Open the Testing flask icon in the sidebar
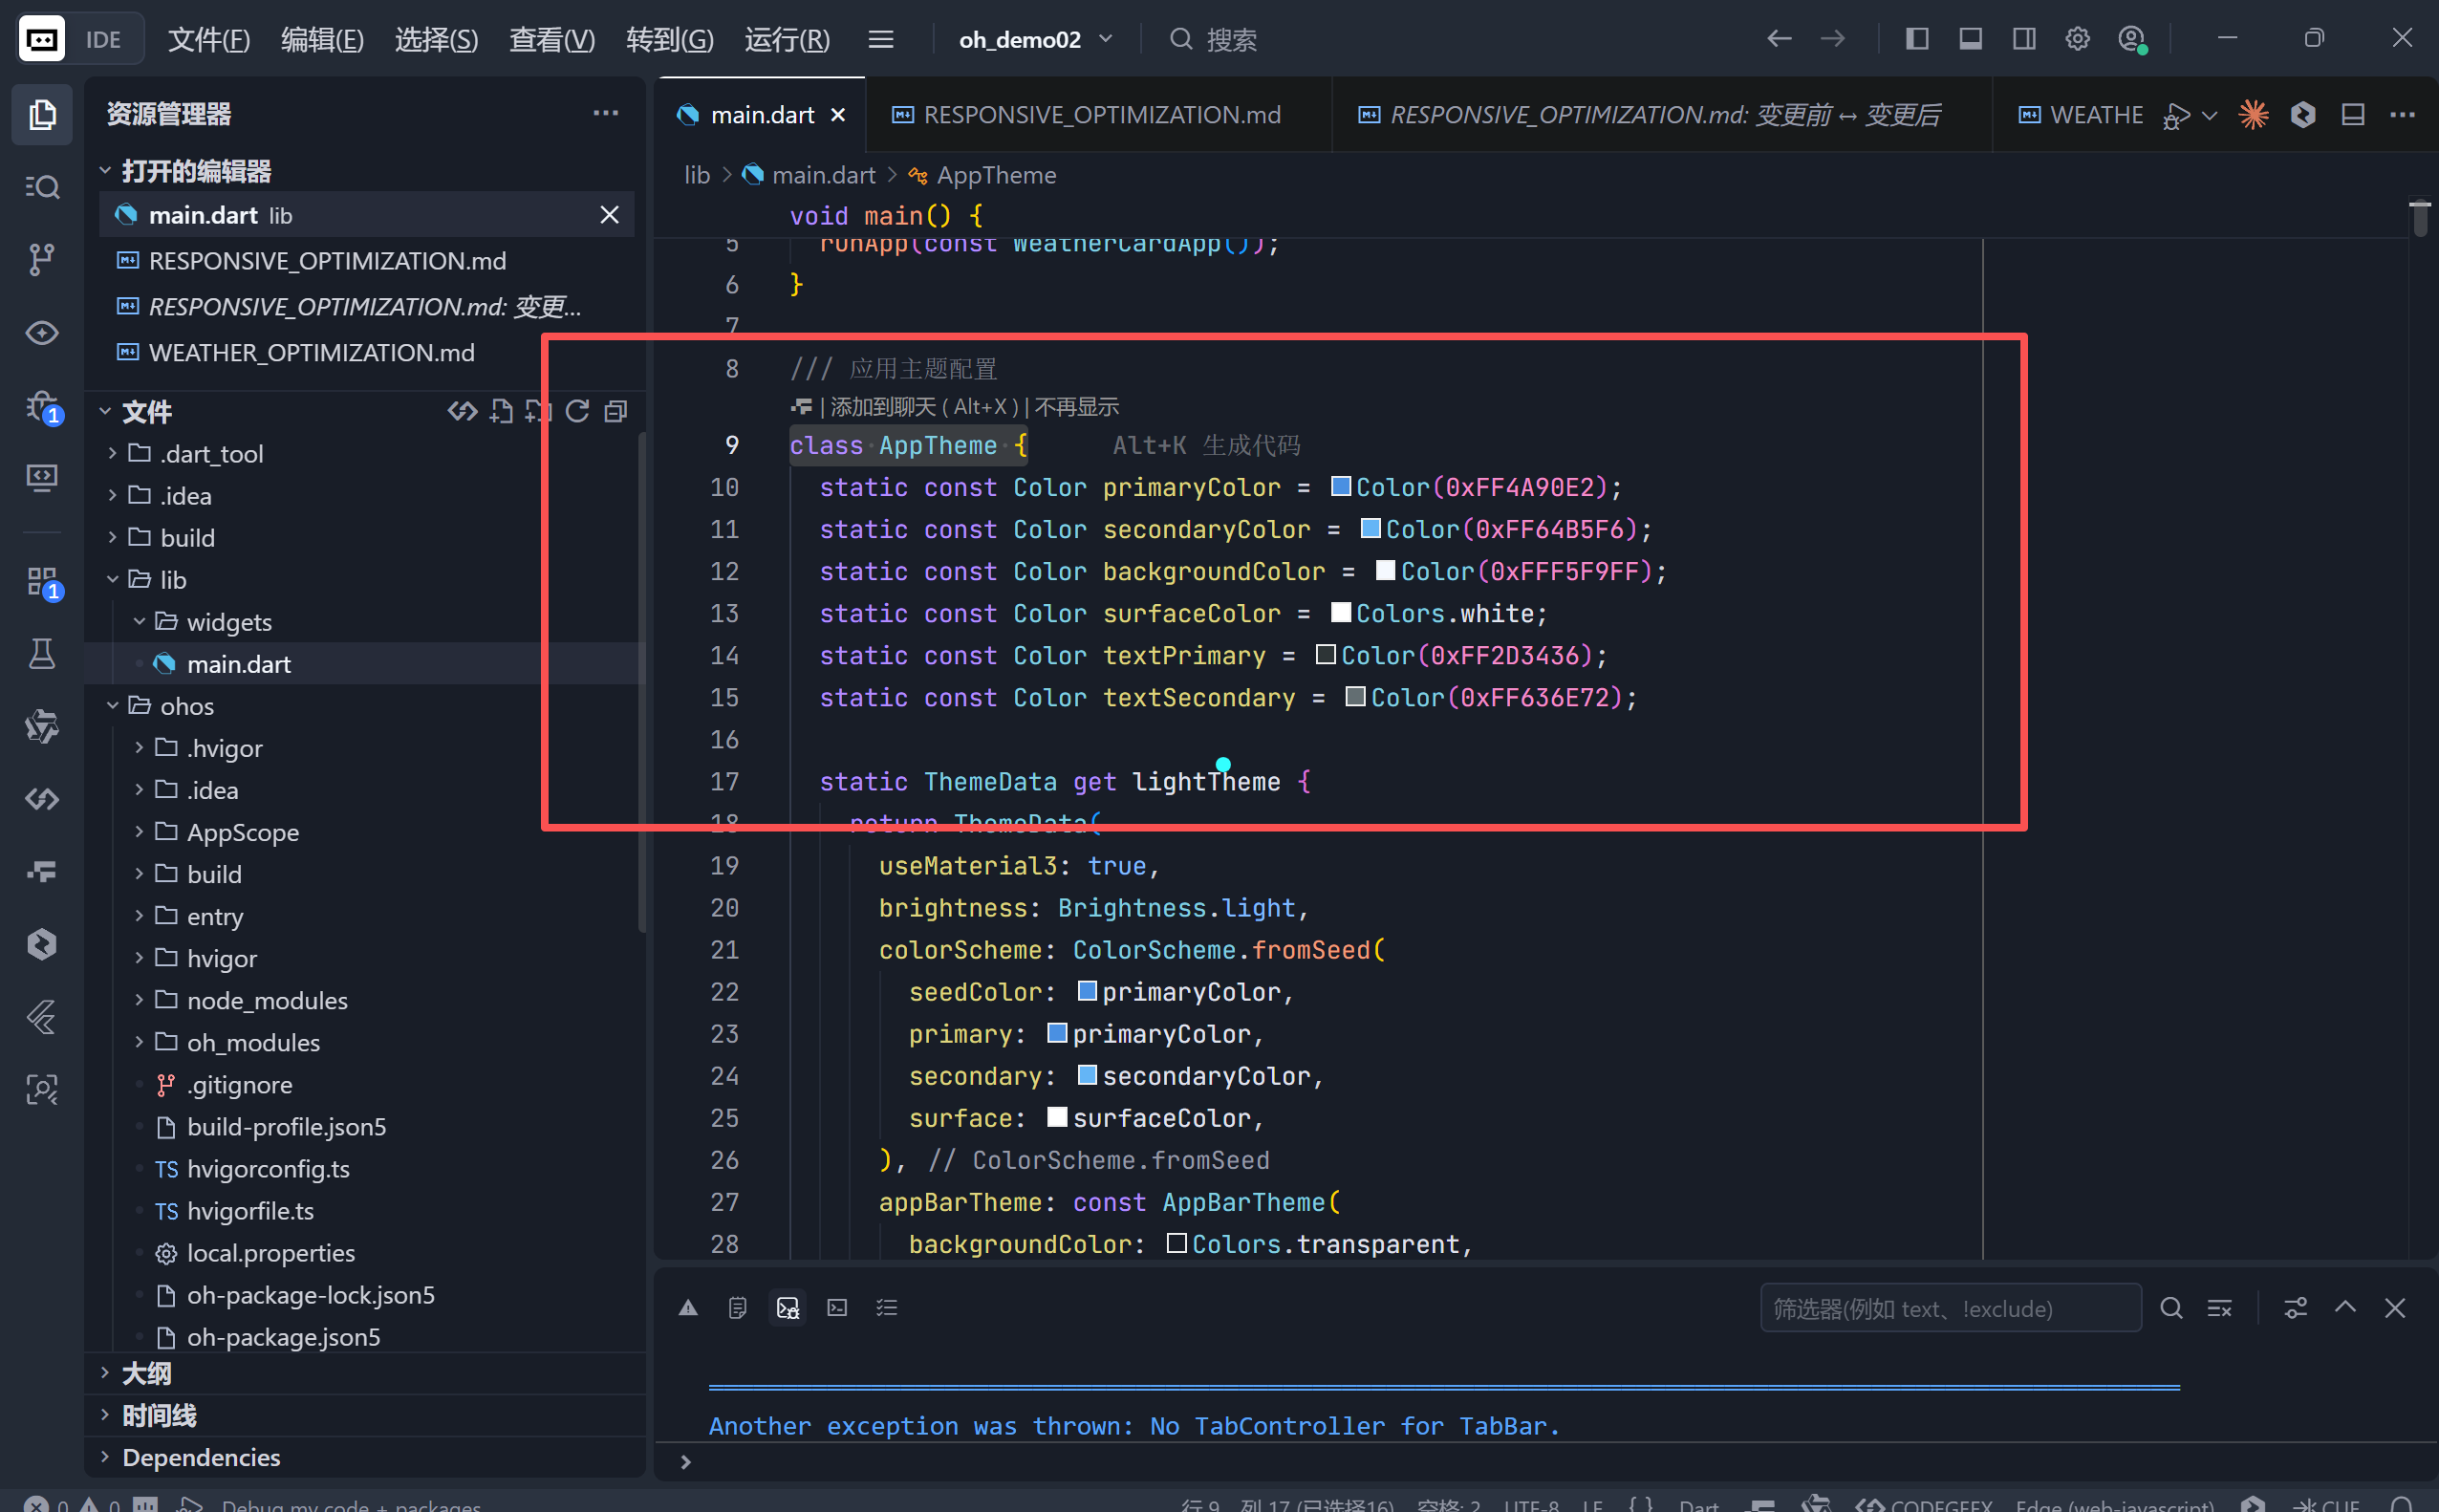The width and height of the screenshot is (2439, 1512). tap(41, 653)
